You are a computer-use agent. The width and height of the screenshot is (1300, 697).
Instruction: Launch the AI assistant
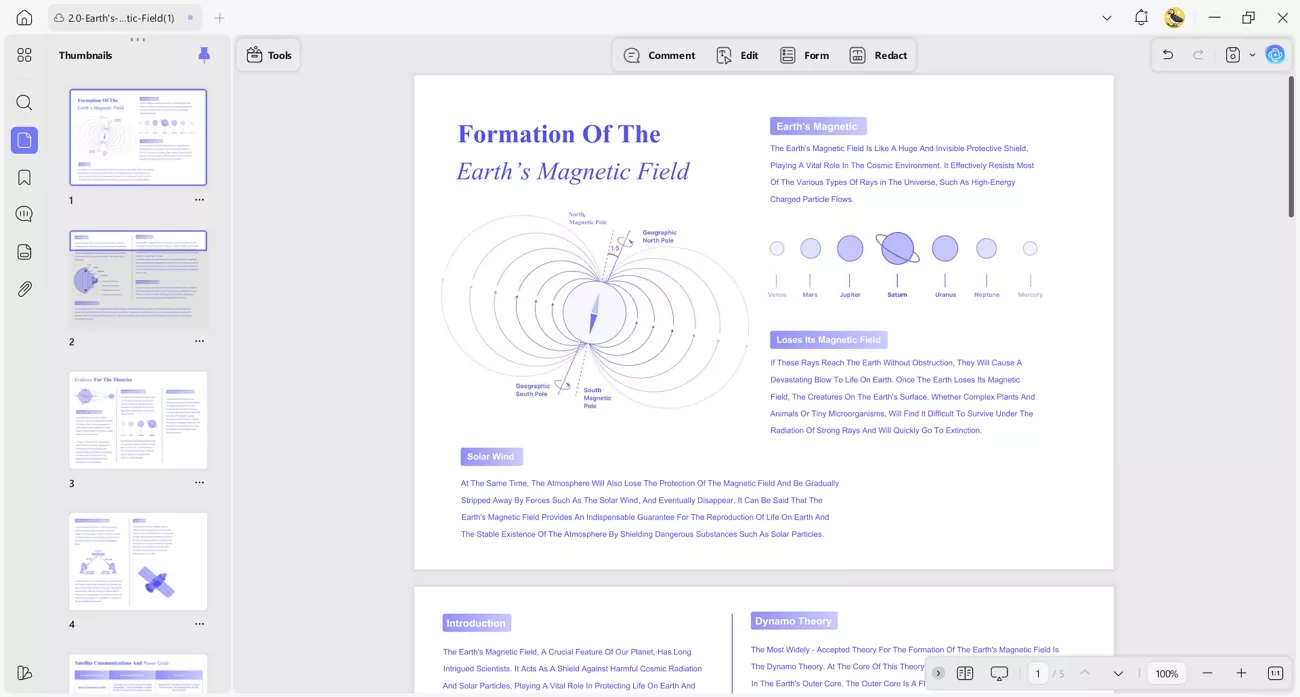tap(1274, 54)
